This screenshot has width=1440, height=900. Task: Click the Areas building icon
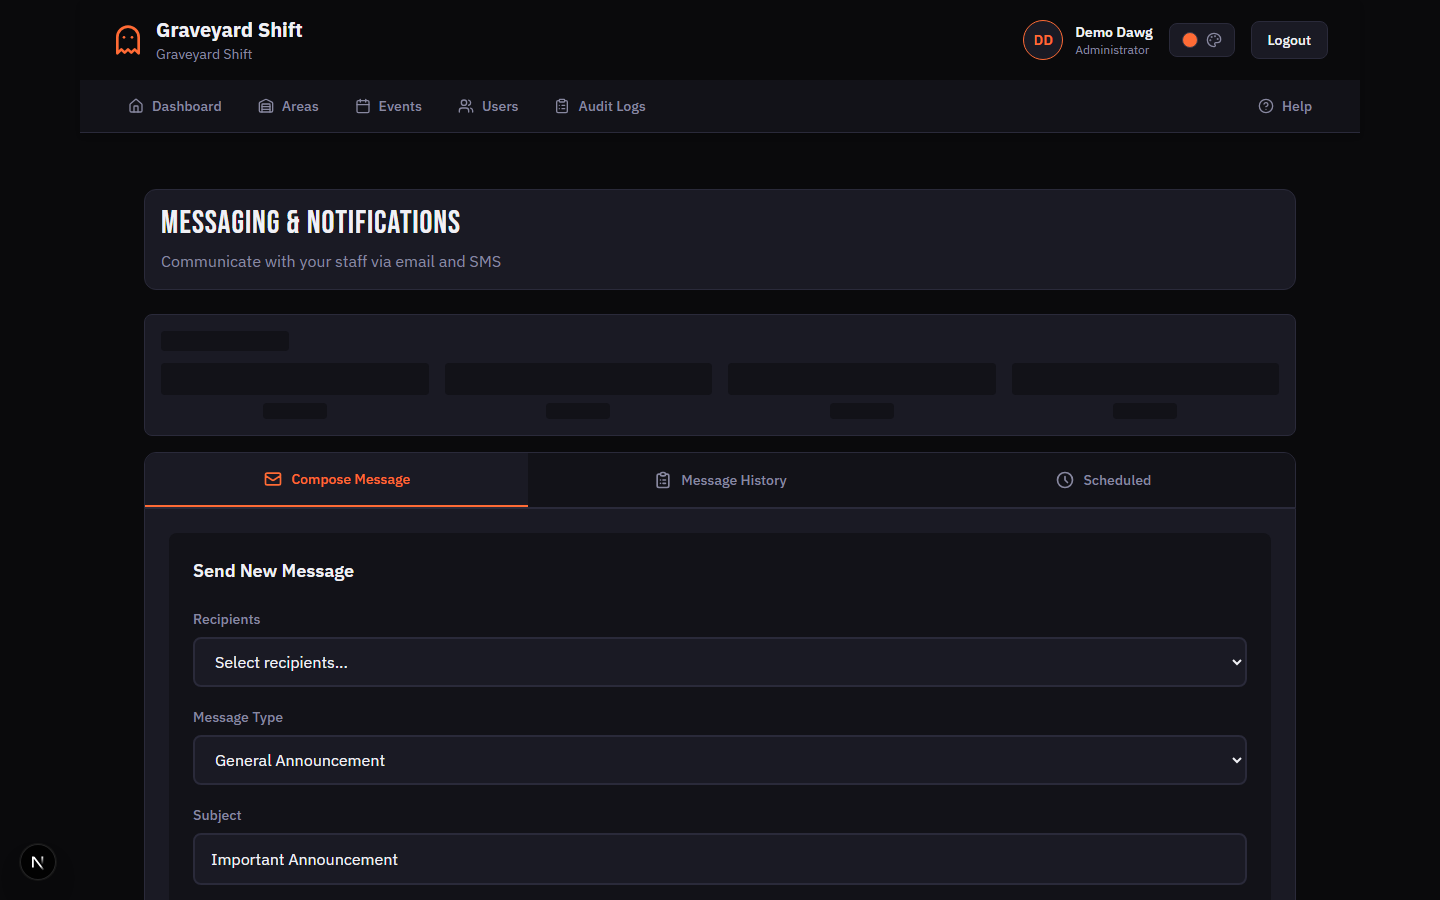pos(266,106)
